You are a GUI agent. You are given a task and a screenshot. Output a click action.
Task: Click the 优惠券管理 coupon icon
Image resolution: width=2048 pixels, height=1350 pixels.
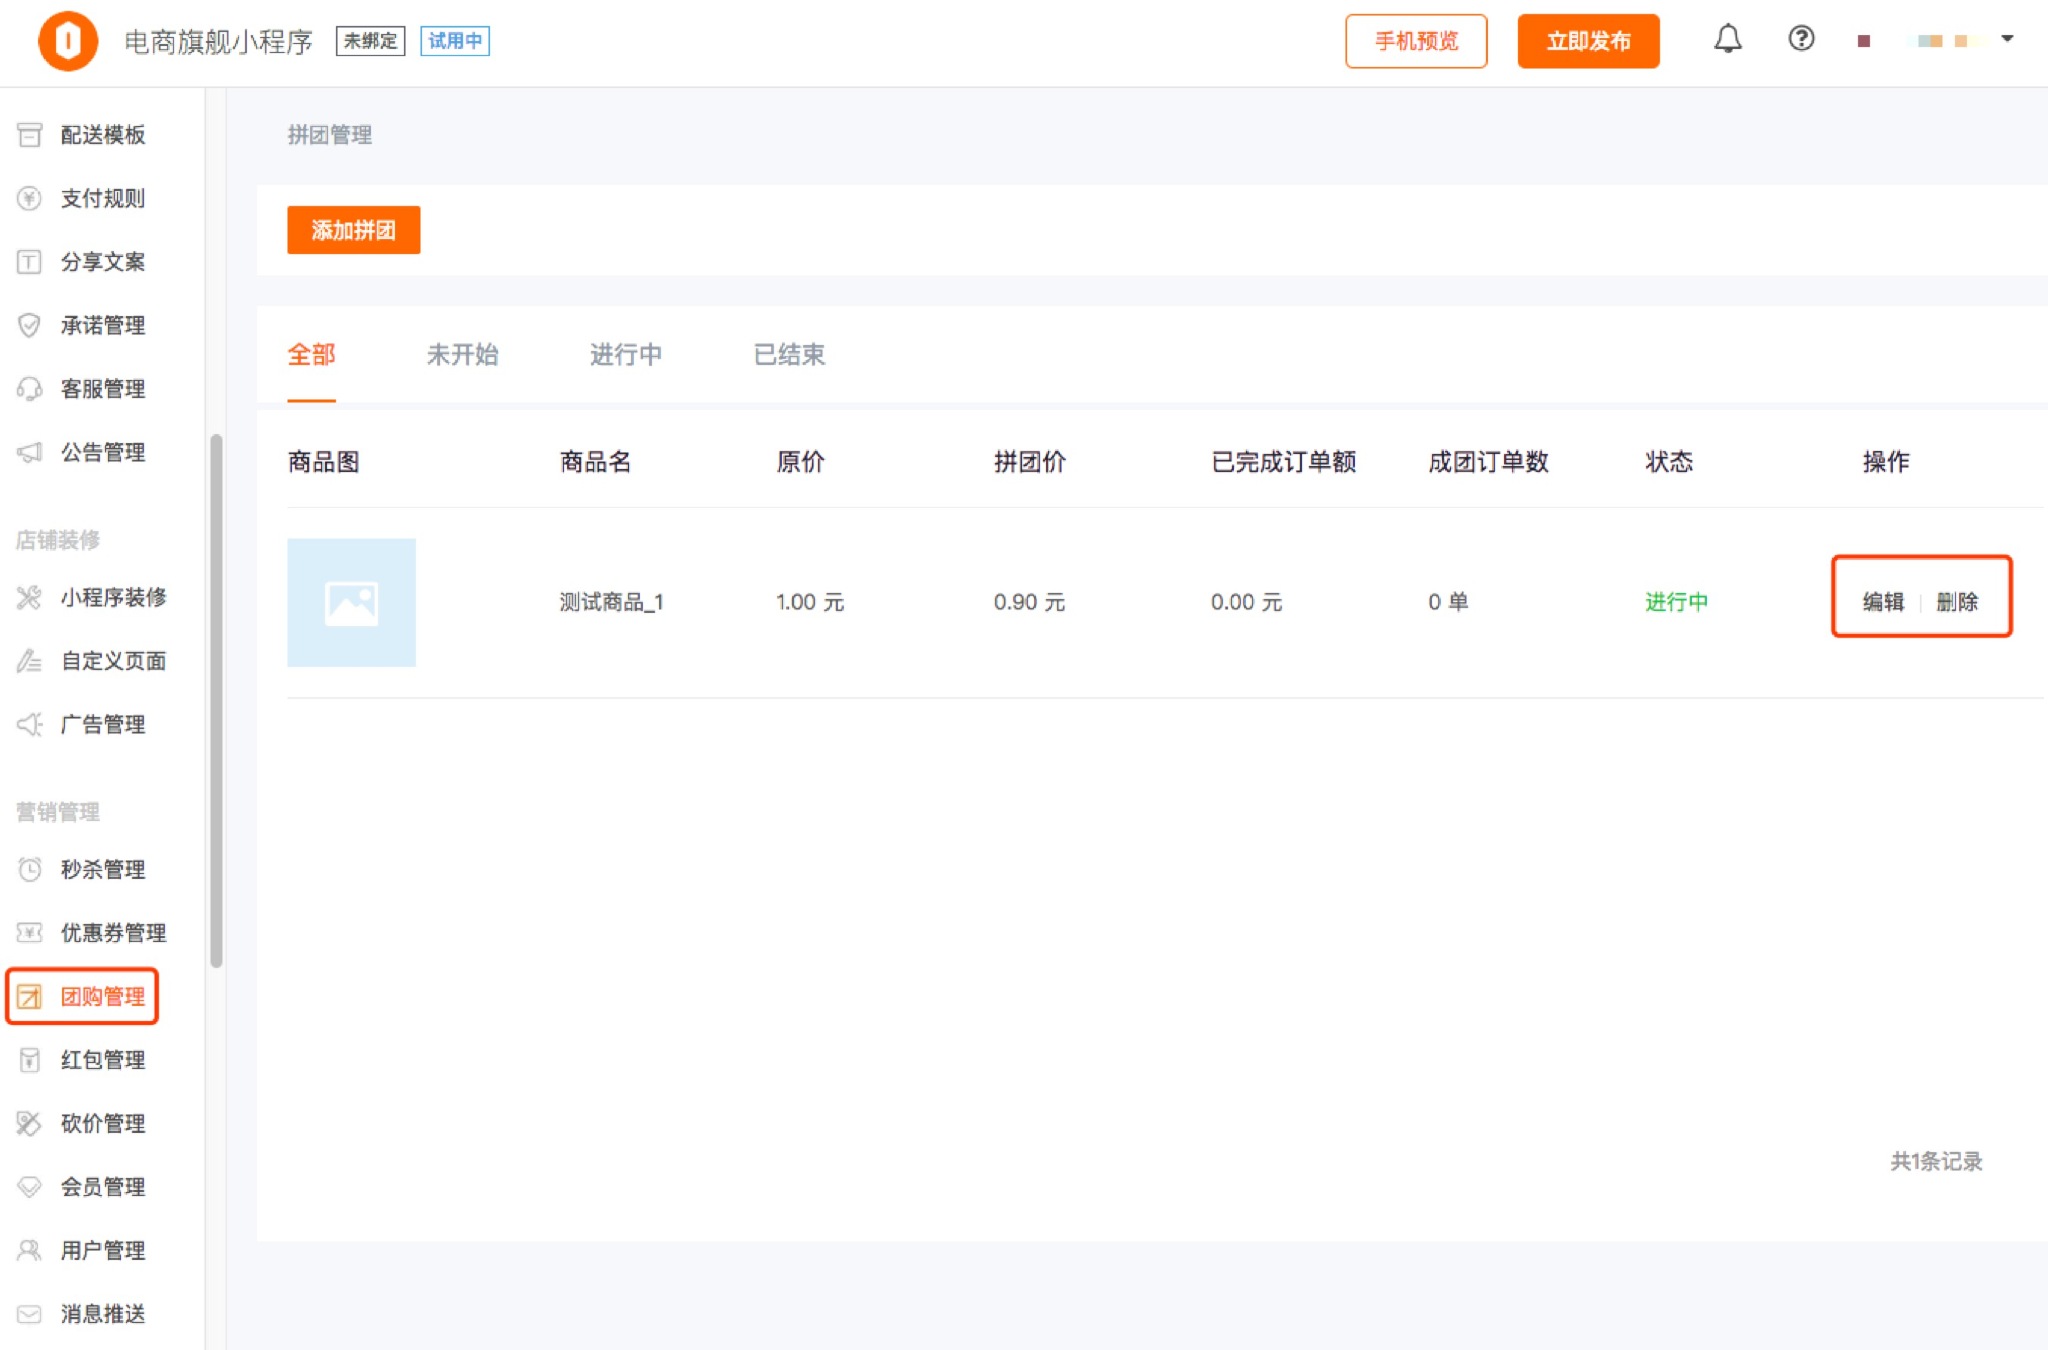(x=30, y=933)
